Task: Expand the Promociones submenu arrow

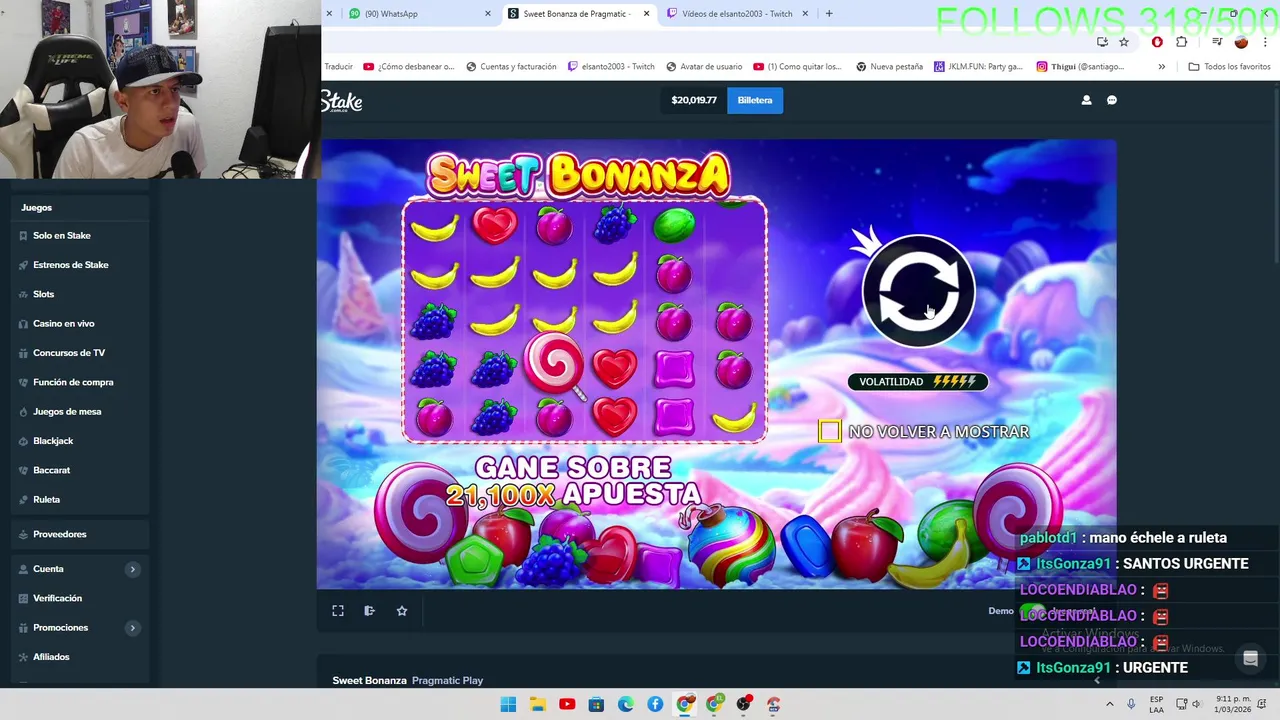Action: (x=133, y=628)
